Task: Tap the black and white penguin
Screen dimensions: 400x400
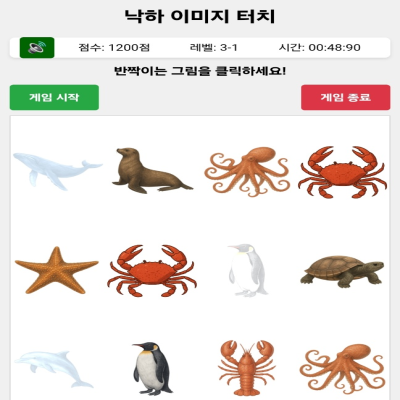Action: tap(152, 369)
